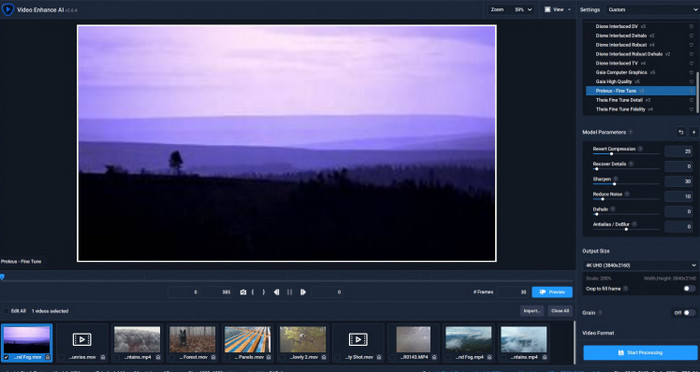This screenshot has width=700, height=372.
Task: Click the Import... button
Action: pyautogui.click(x=533, y=311)
